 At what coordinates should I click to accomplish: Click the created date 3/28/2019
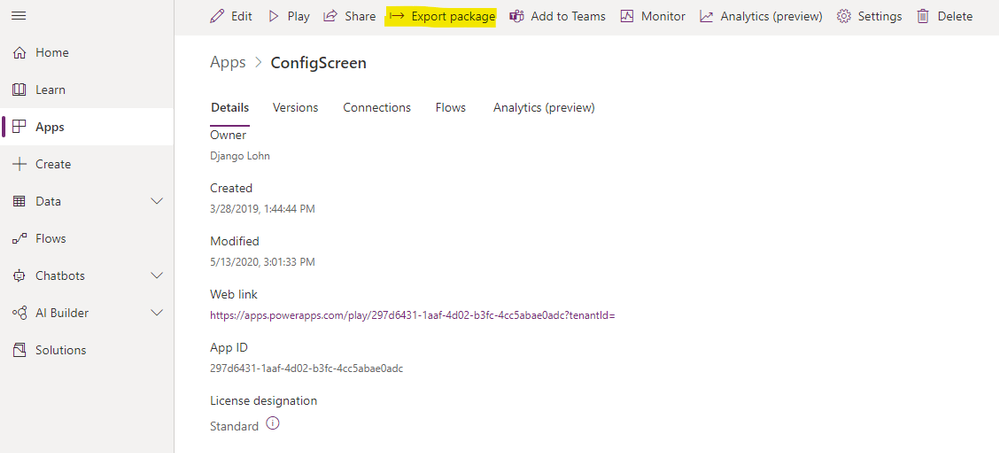262,209
